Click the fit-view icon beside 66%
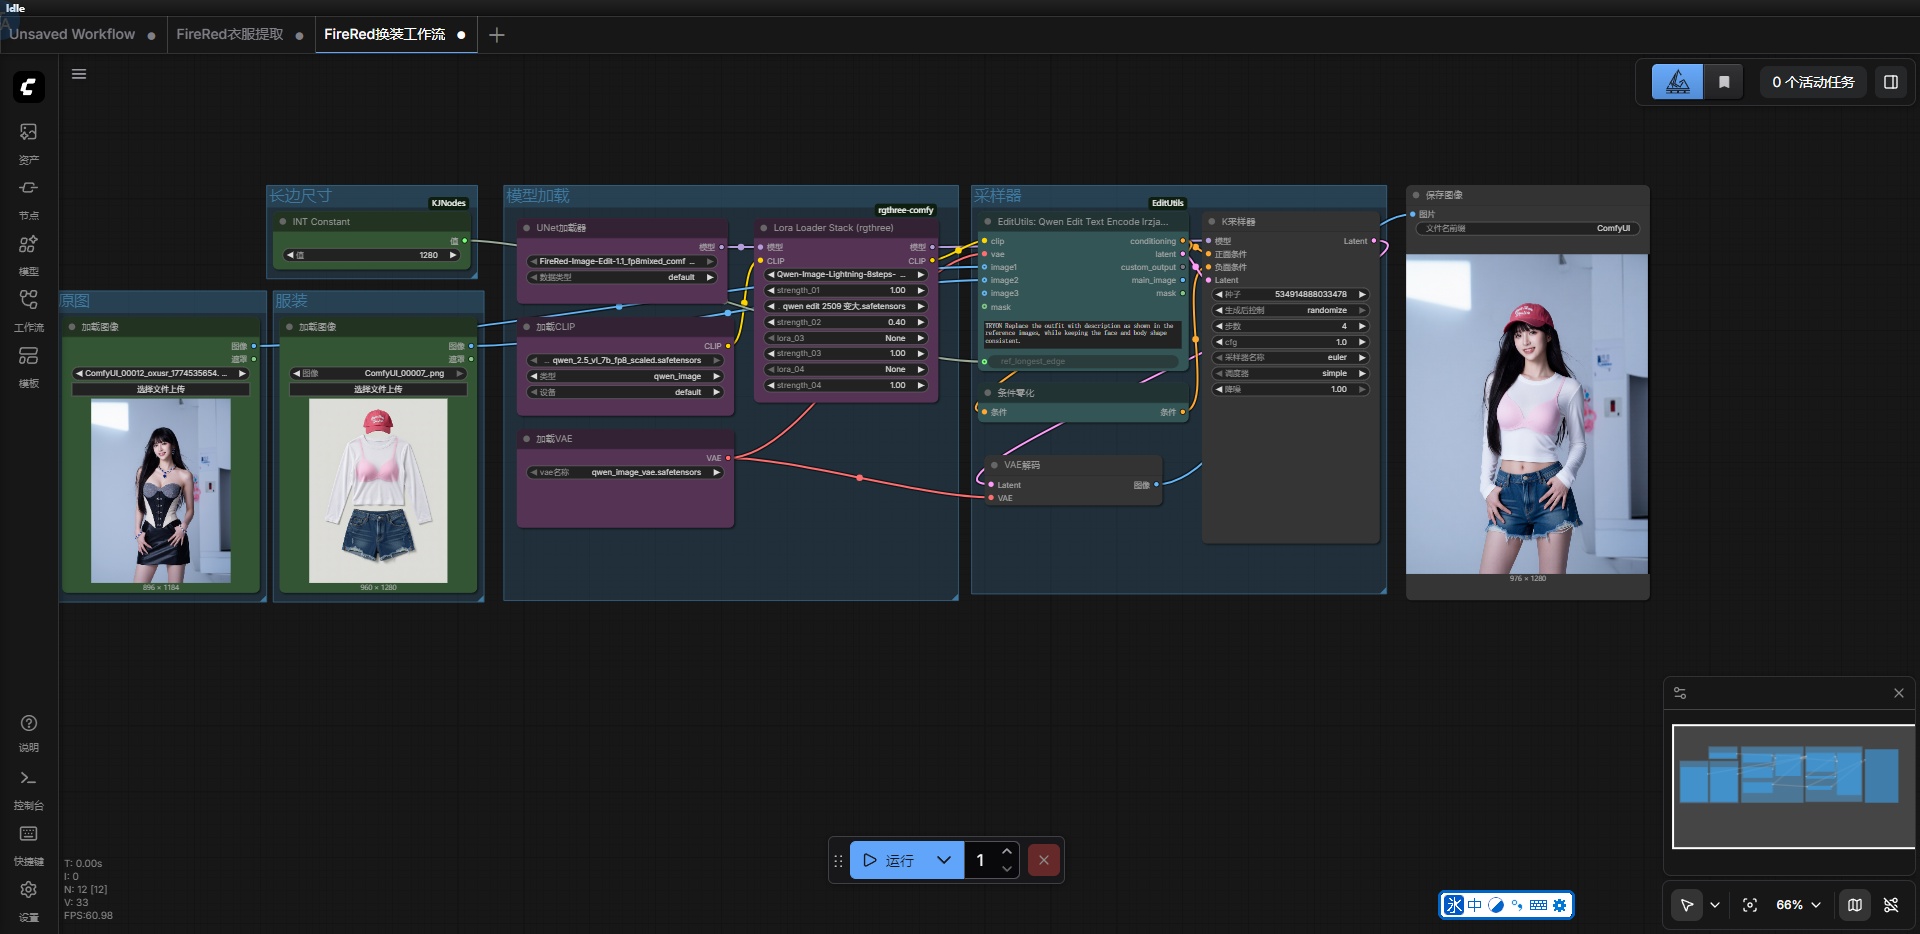 pyautogui.click(x=1750, y=905)
